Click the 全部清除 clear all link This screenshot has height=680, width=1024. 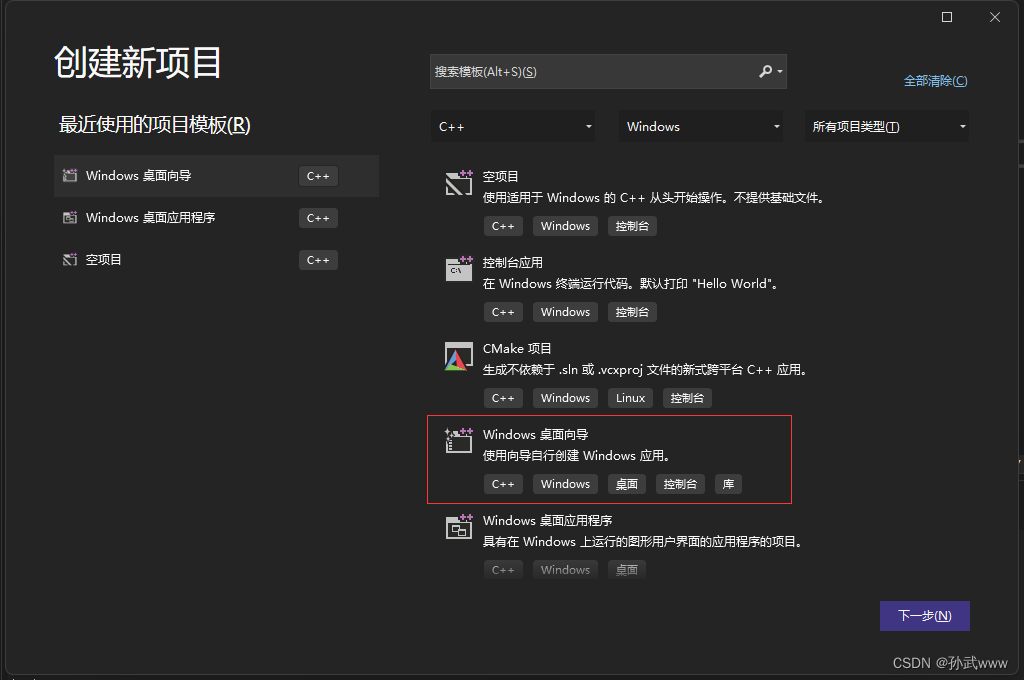[x=935, y=81]
